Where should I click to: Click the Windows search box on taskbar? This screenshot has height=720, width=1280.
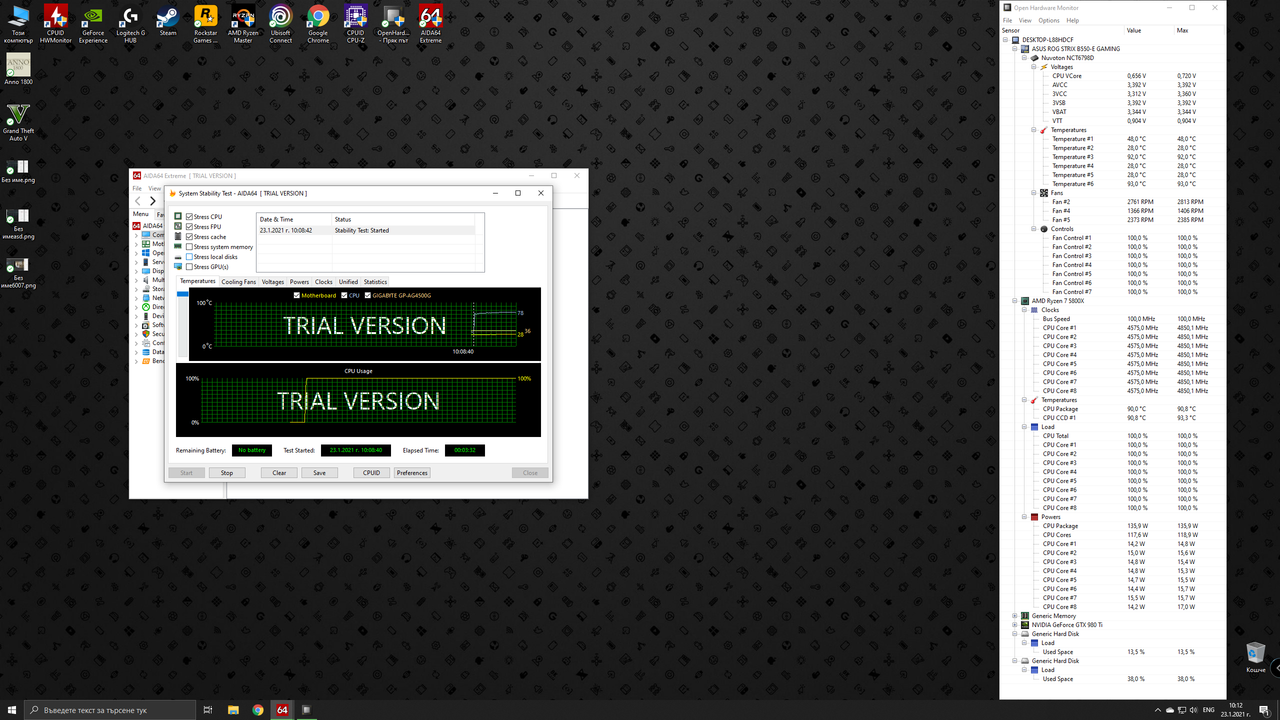coord(108,710)
